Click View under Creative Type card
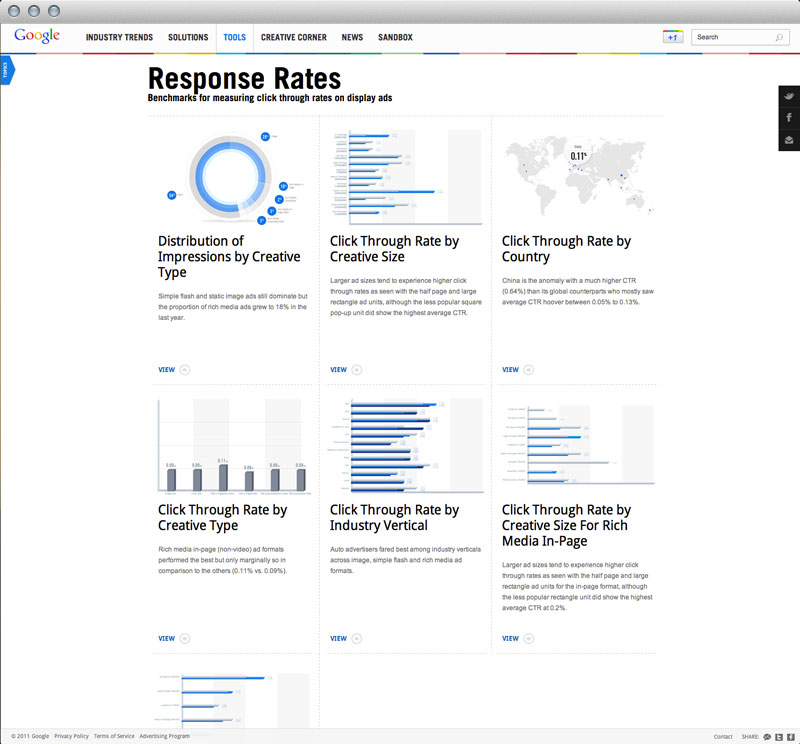The image size is (800, 744). tap(167, 639)
